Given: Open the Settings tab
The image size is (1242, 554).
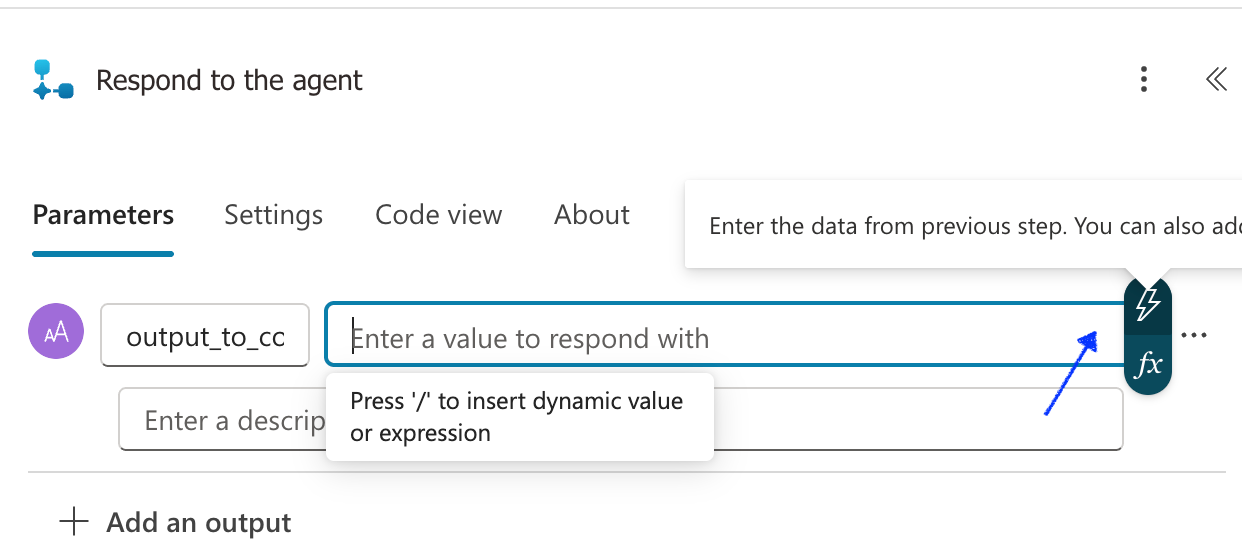Looking at the screenshot, I should [273, 215].
